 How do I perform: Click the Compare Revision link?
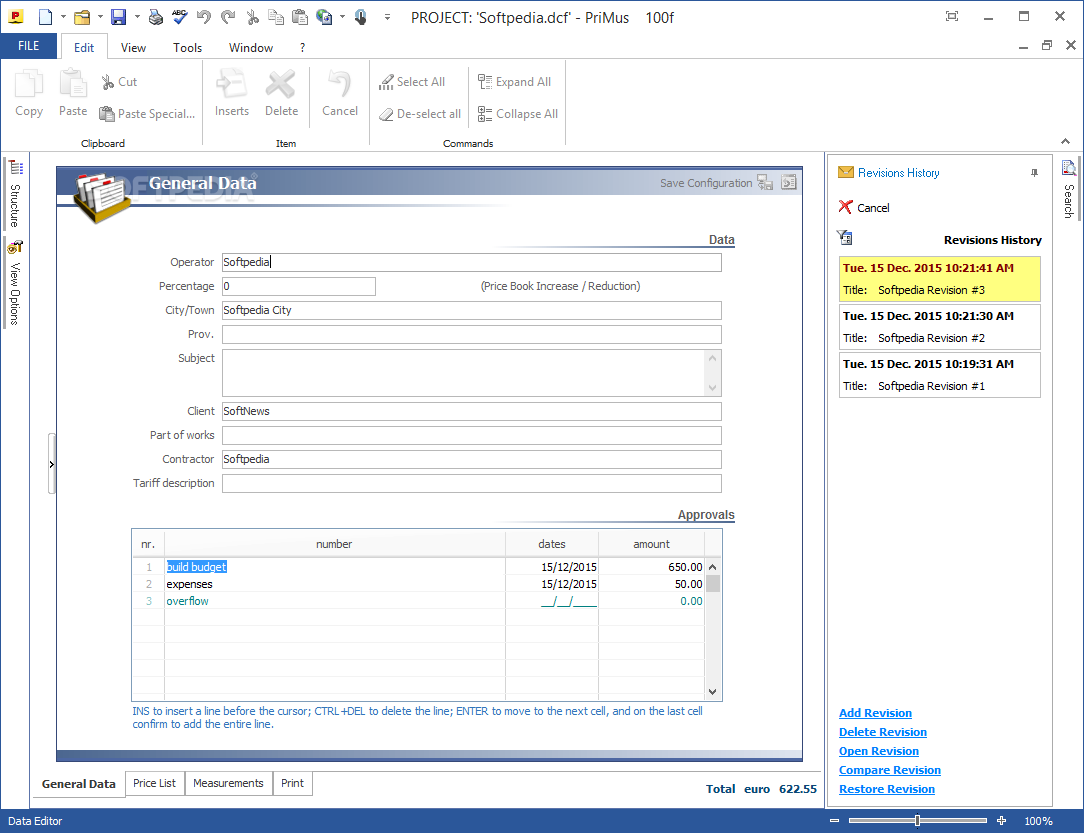[x=890, y=770]
